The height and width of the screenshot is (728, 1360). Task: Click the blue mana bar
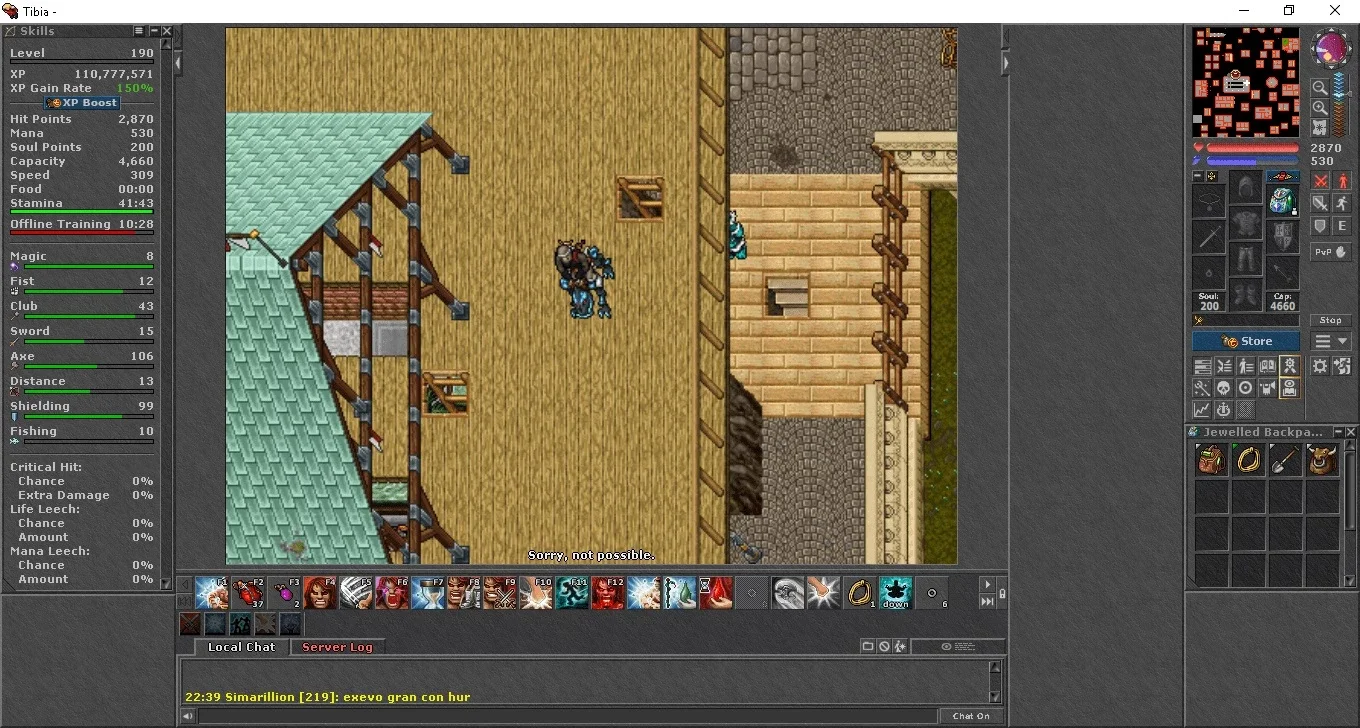1251,161
